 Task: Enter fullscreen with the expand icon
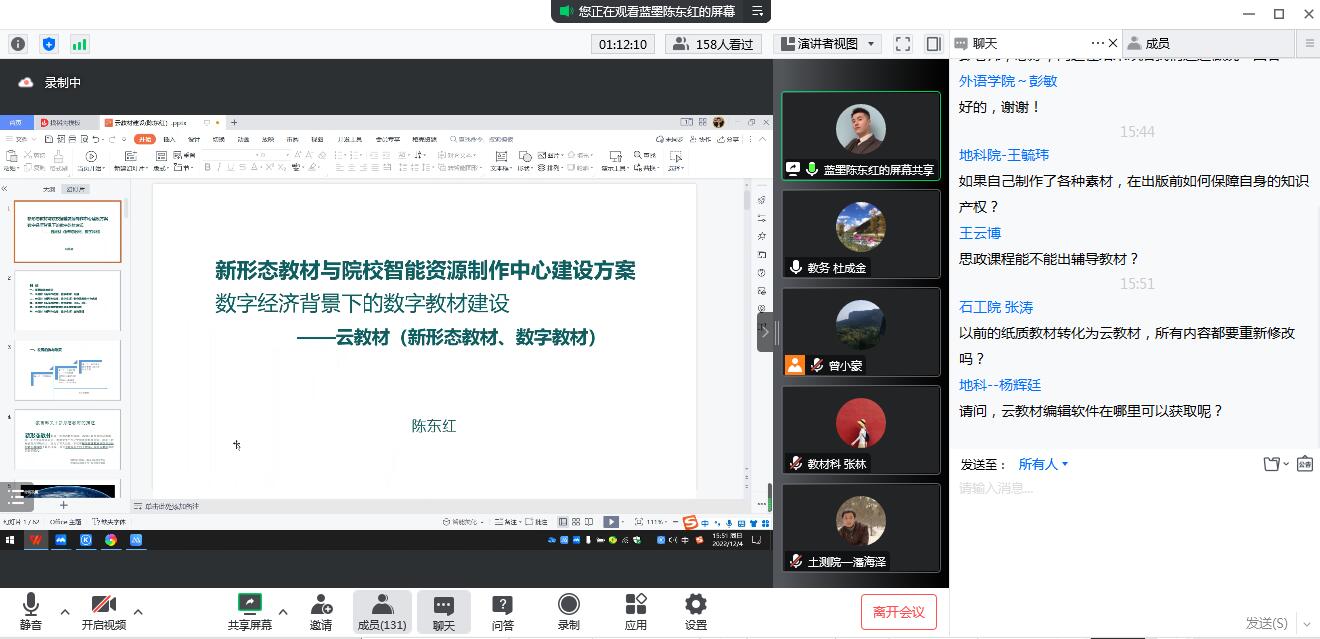[903, 44]
